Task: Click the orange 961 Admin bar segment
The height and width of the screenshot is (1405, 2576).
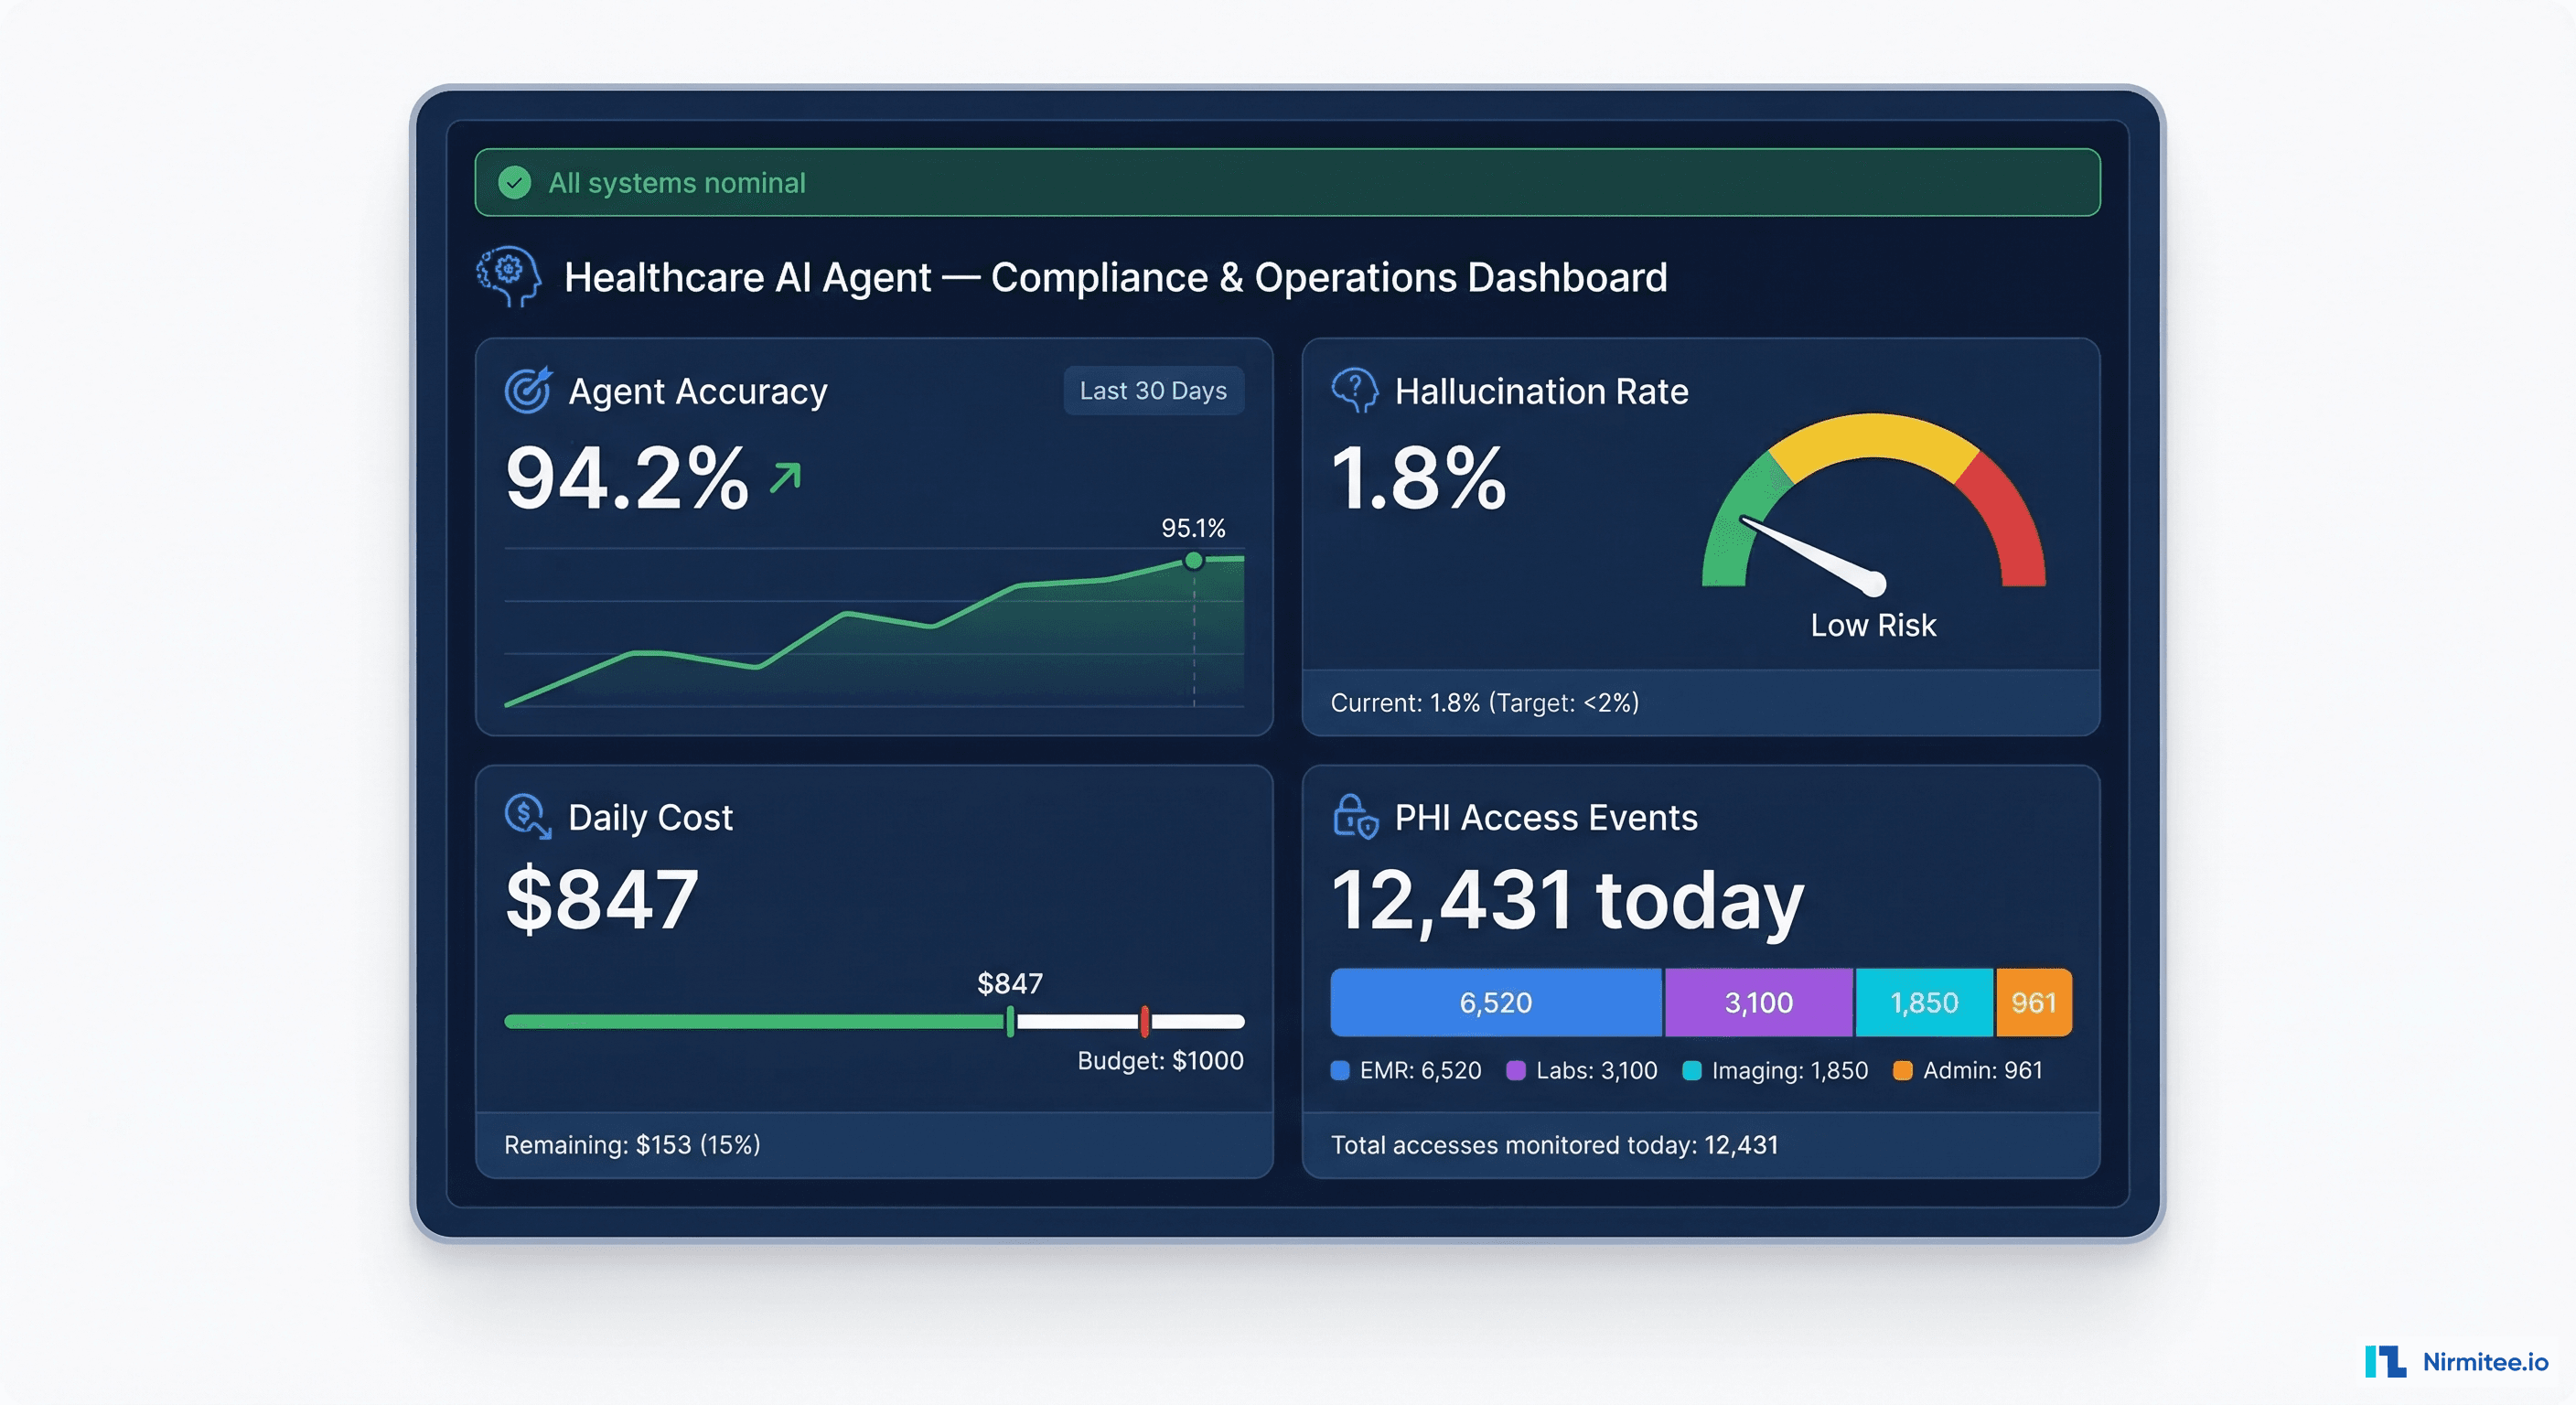Action: 2034,1002
